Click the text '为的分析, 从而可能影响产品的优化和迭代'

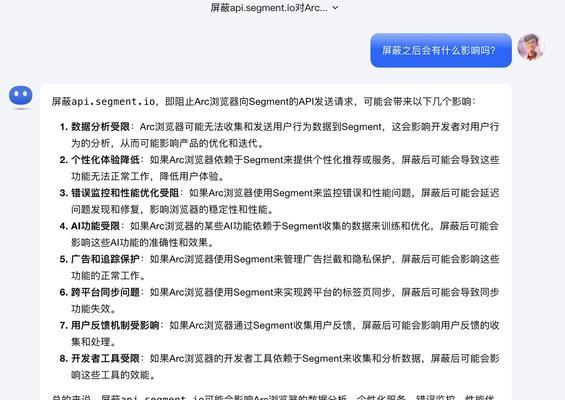(168, 143)
